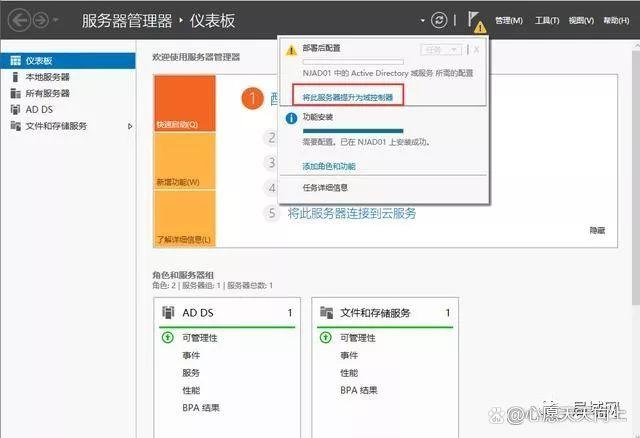Viewport: 640px width, 438px height.
Task: Open the 管理(M) menu
Action: [509, 20]
